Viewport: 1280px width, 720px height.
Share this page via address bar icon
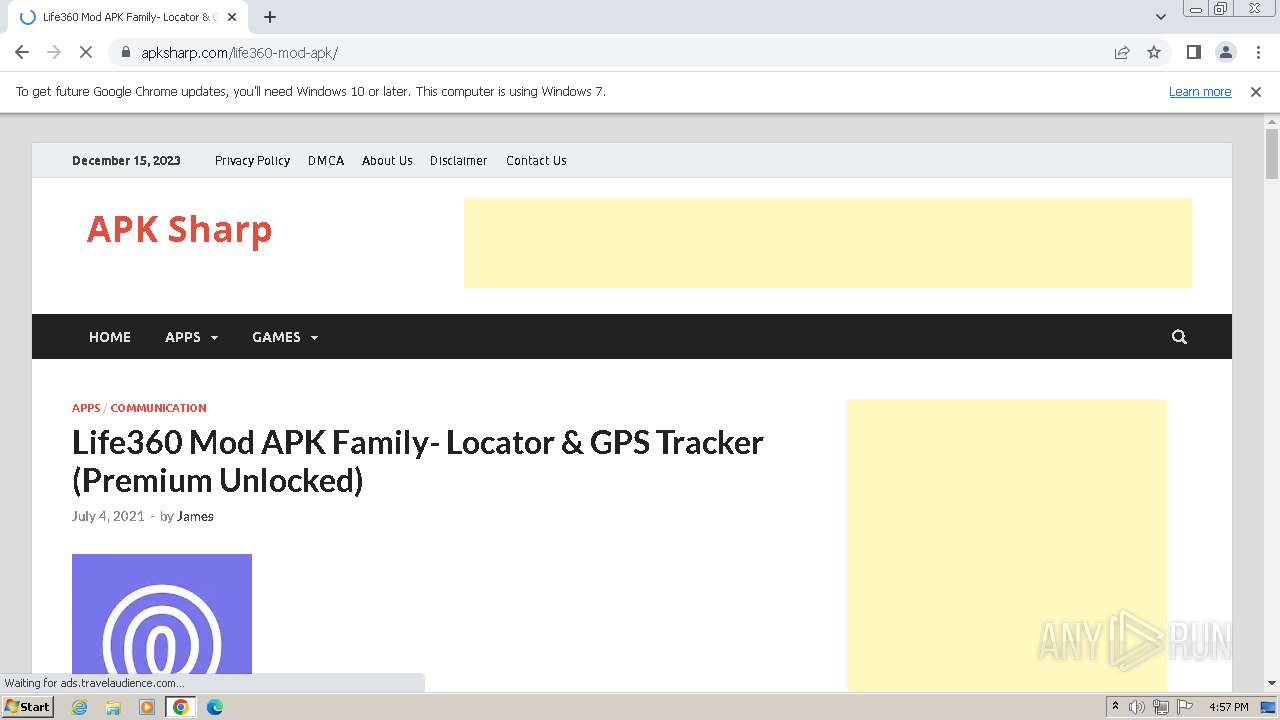click(x=1122, y=52)
